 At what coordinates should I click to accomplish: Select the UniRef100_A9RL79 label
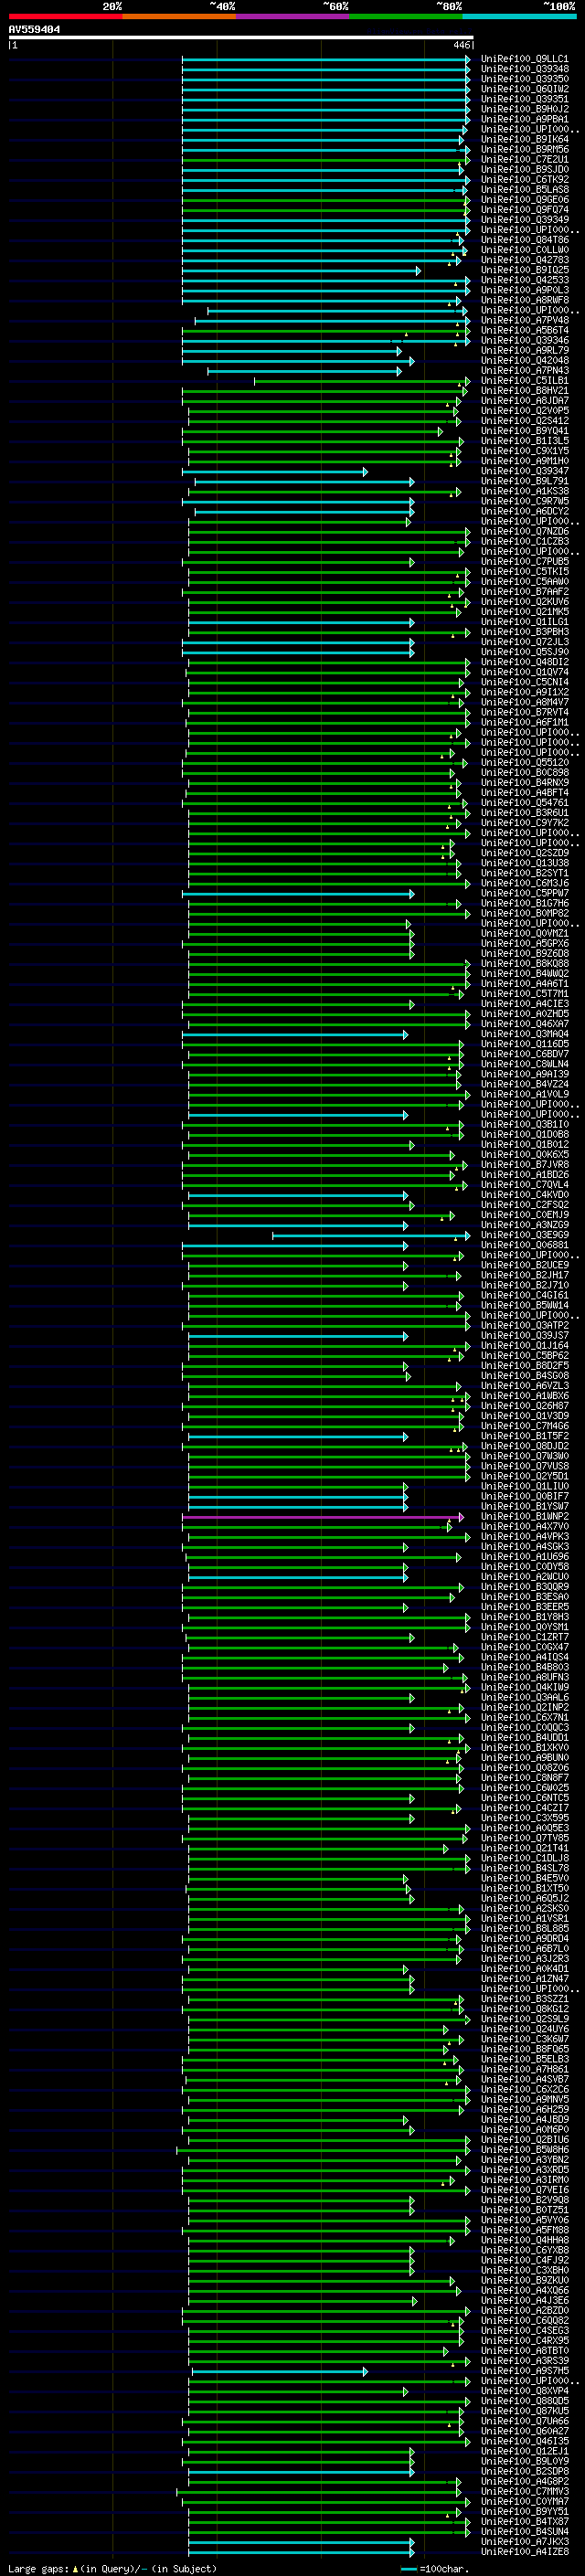[x=524, y=350]
